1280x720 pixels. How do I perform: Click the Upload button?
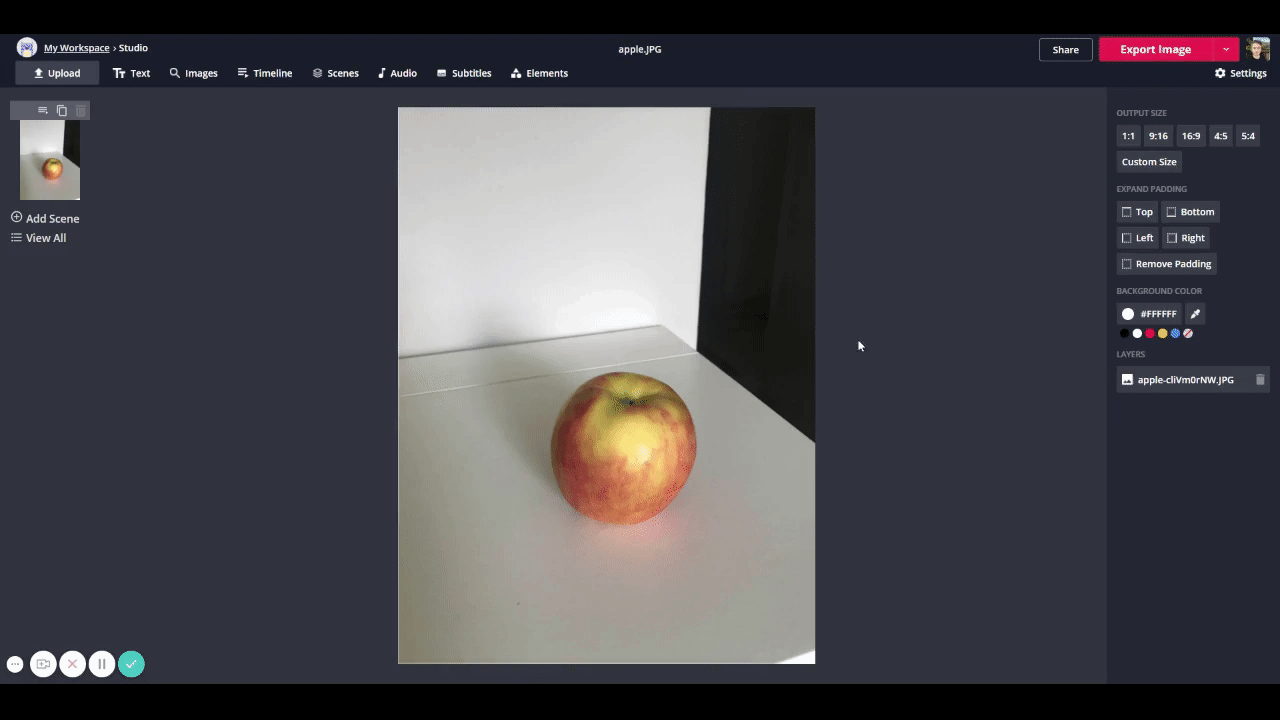pos(57,73)
